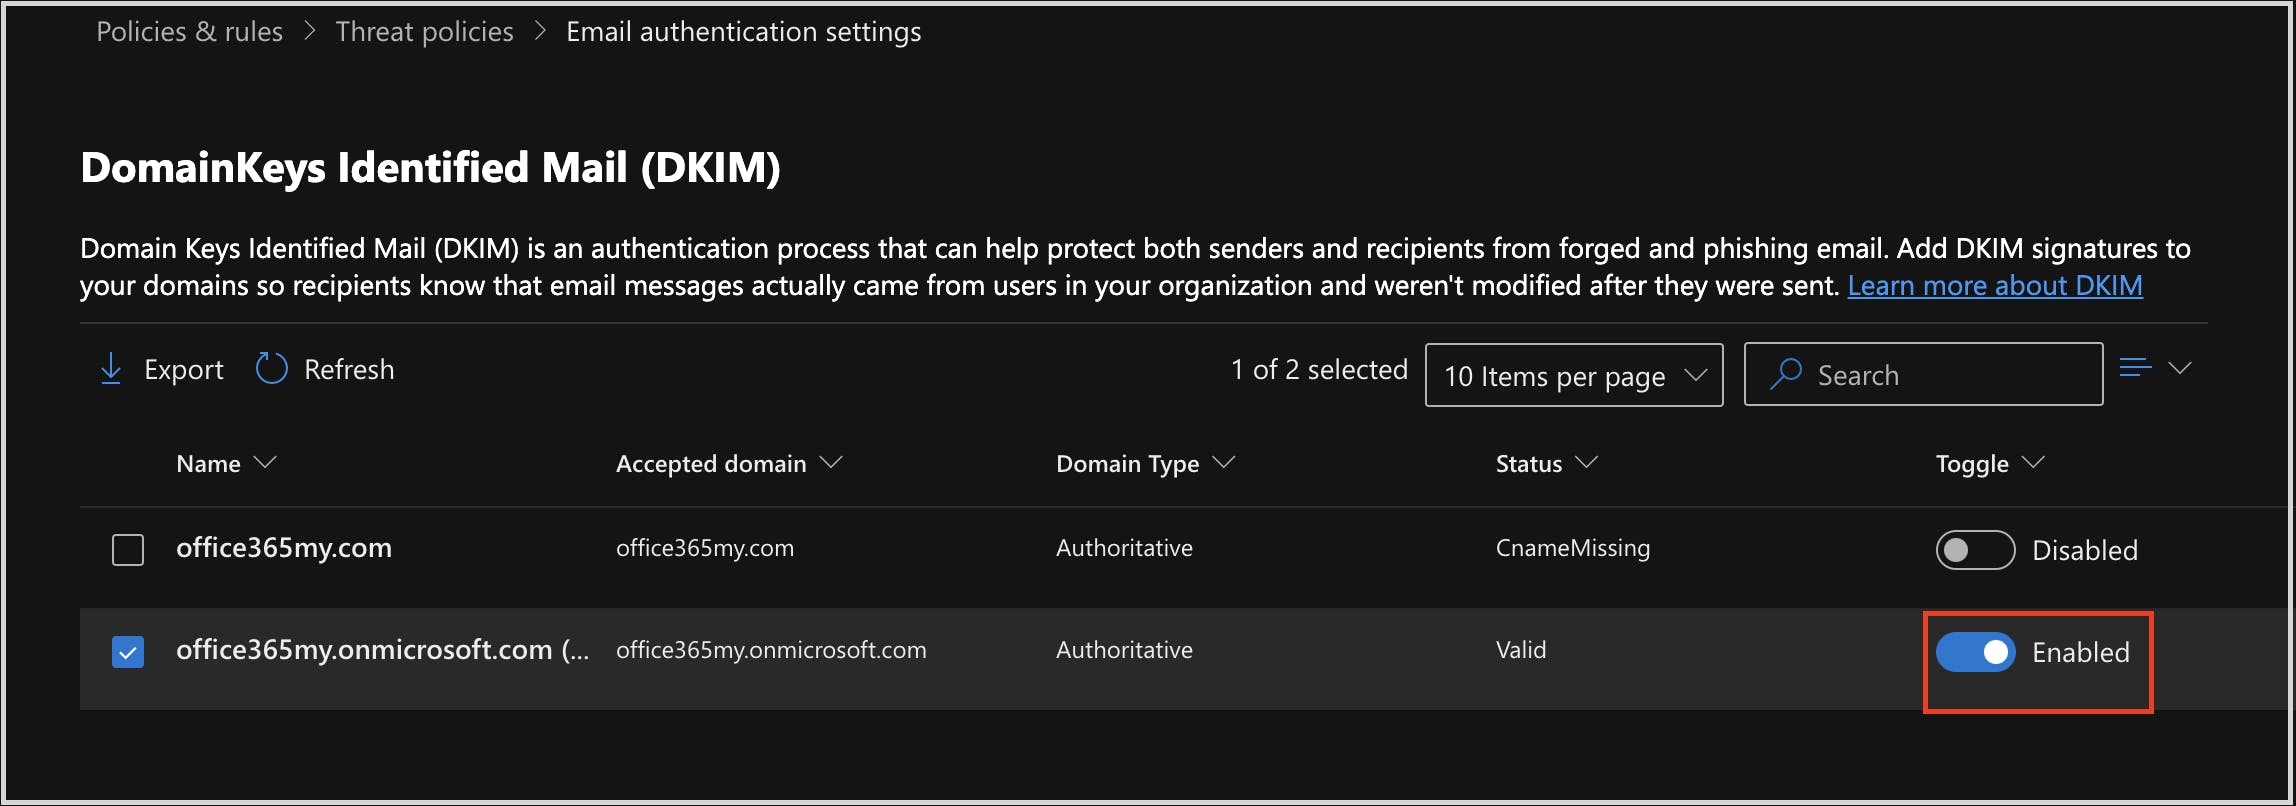Go to Threat policies breadcrumb
This screenshot has width=2296, height=806.
tap(424, 32)
